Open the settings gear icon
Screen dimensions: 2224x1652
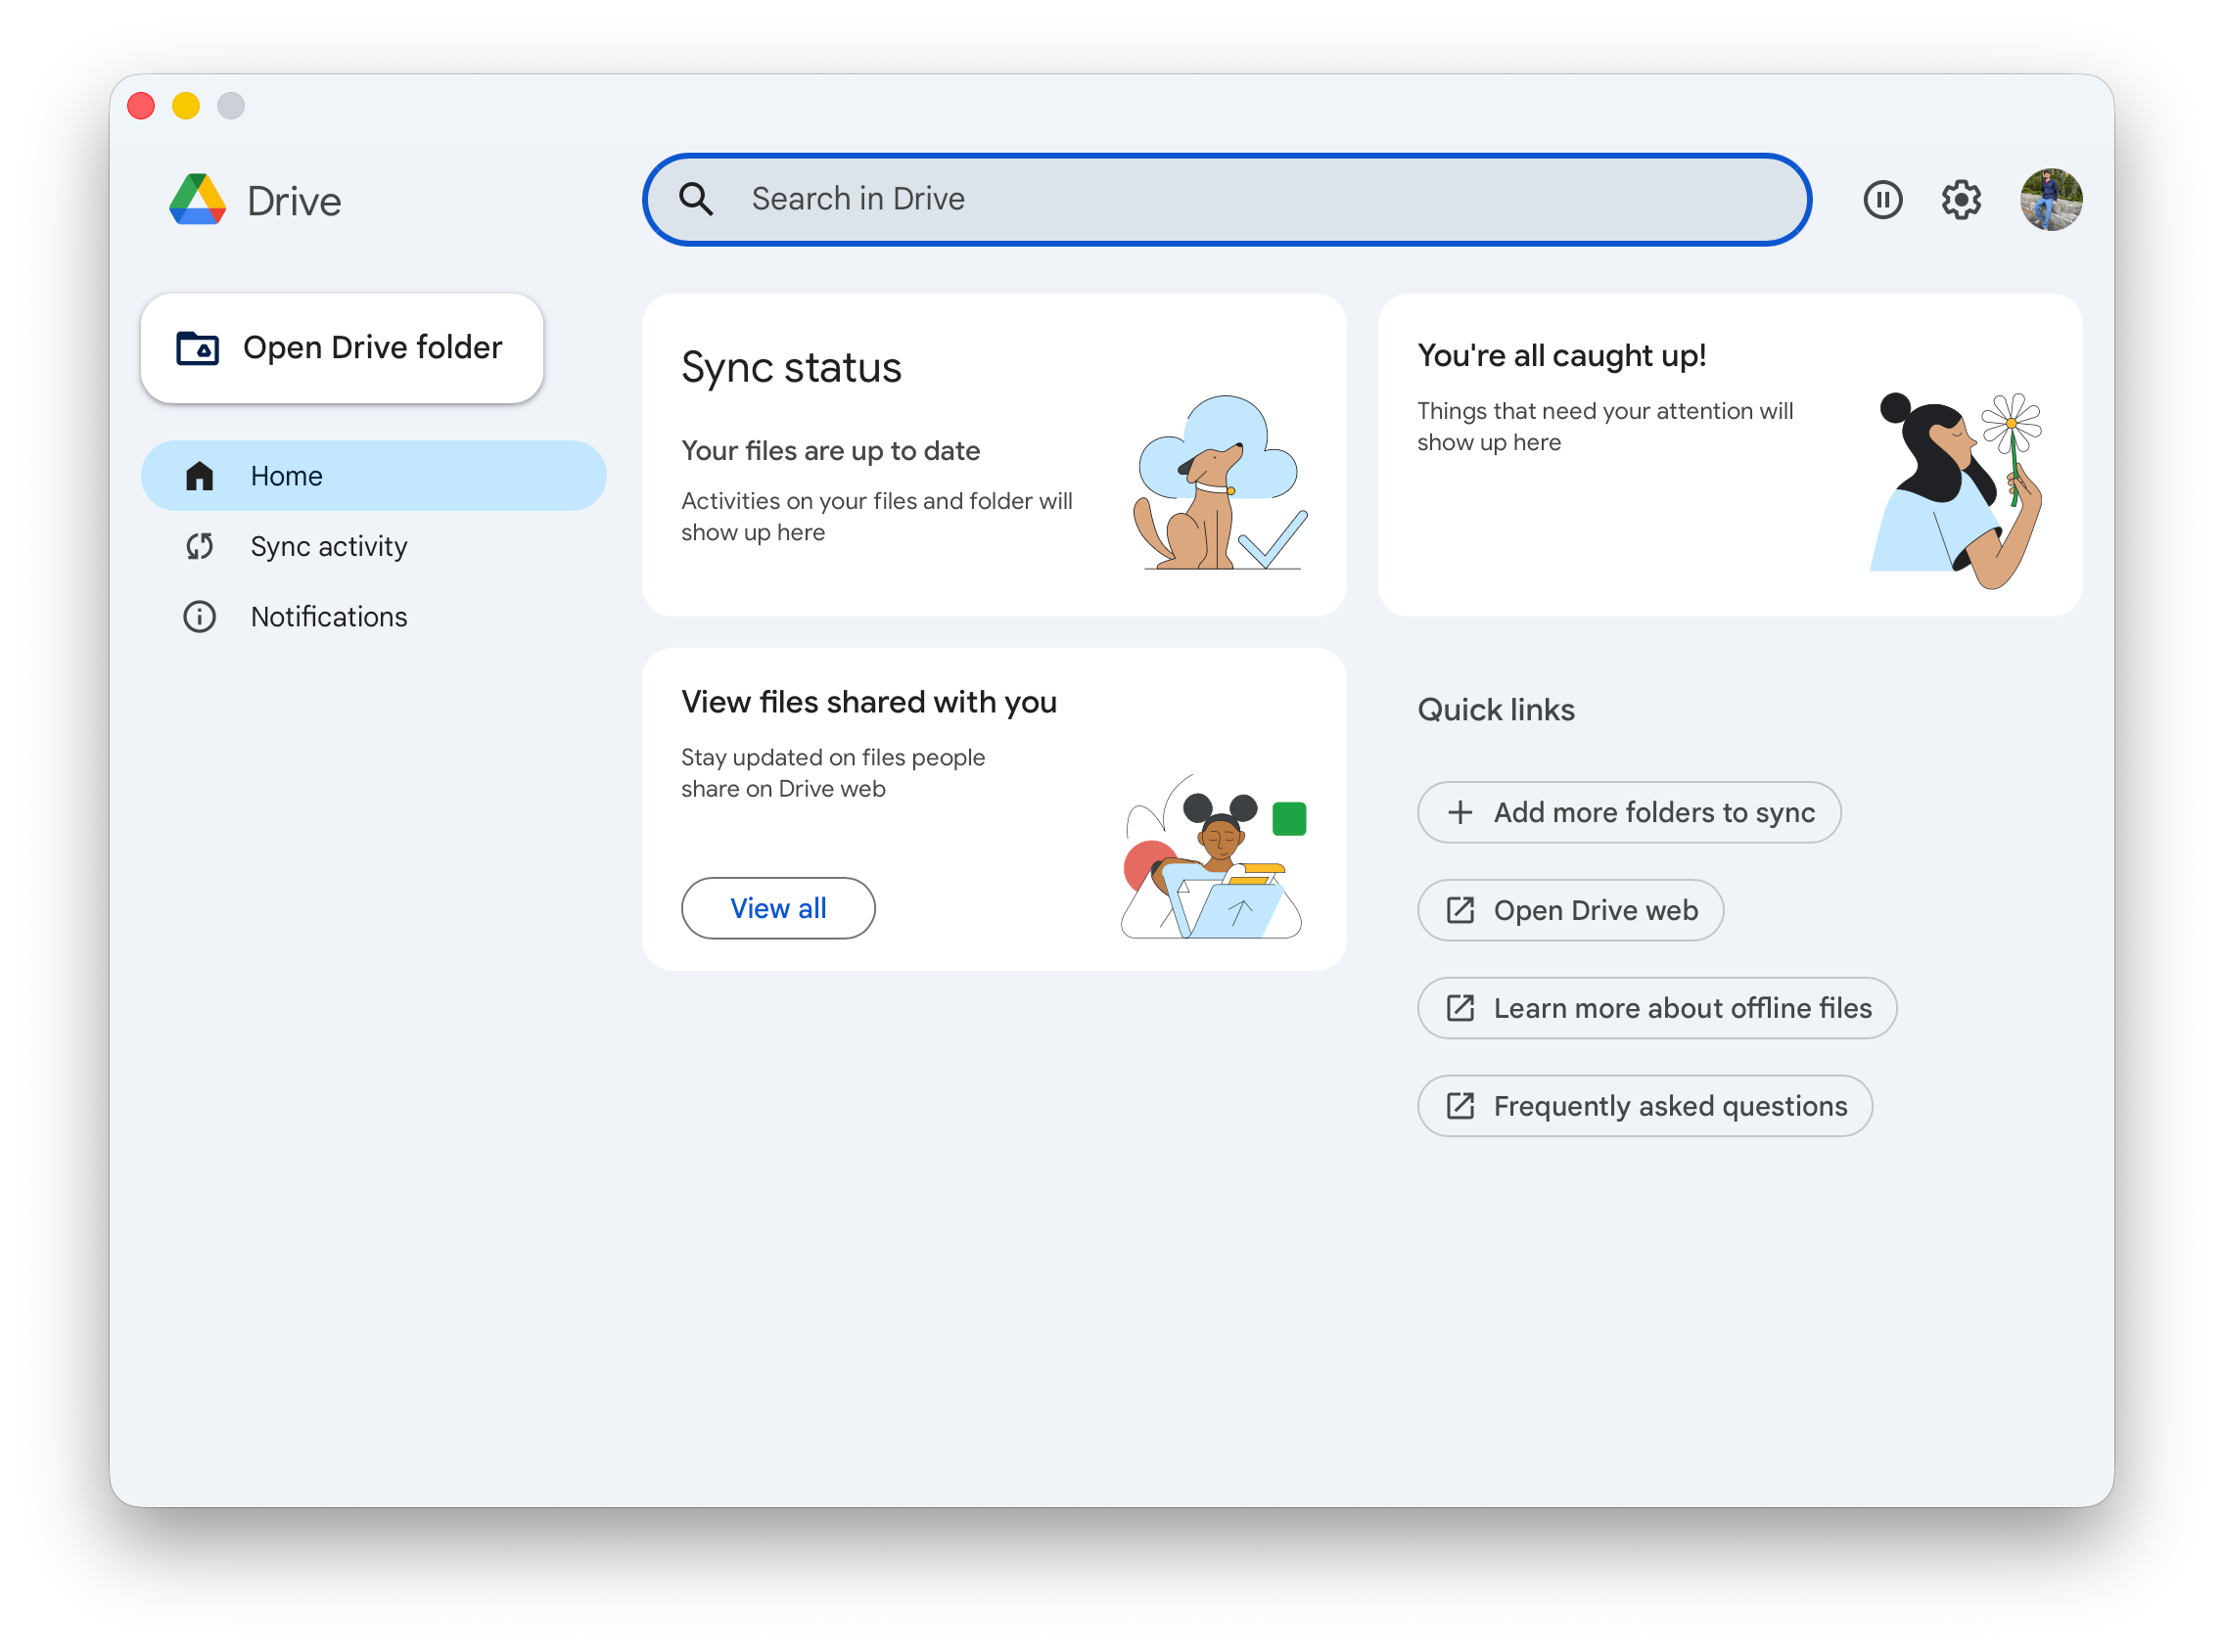[1962, 200]
